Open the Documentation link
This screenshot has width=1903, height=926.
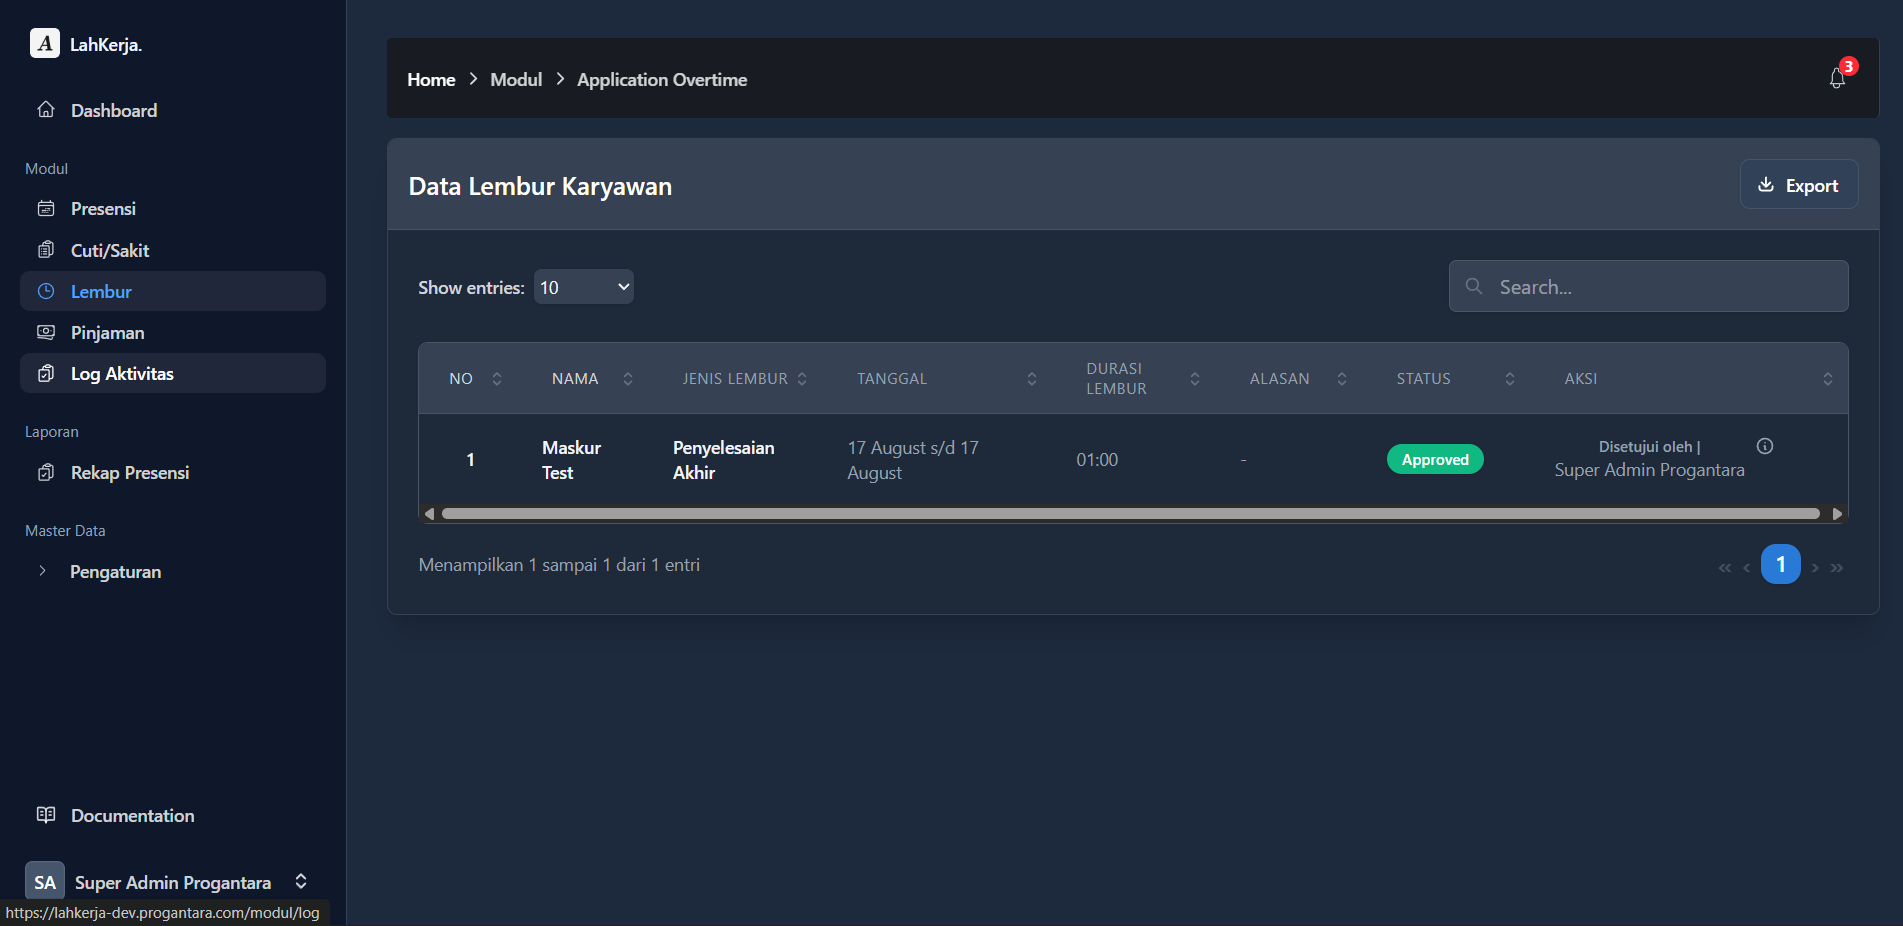point(132,815)
